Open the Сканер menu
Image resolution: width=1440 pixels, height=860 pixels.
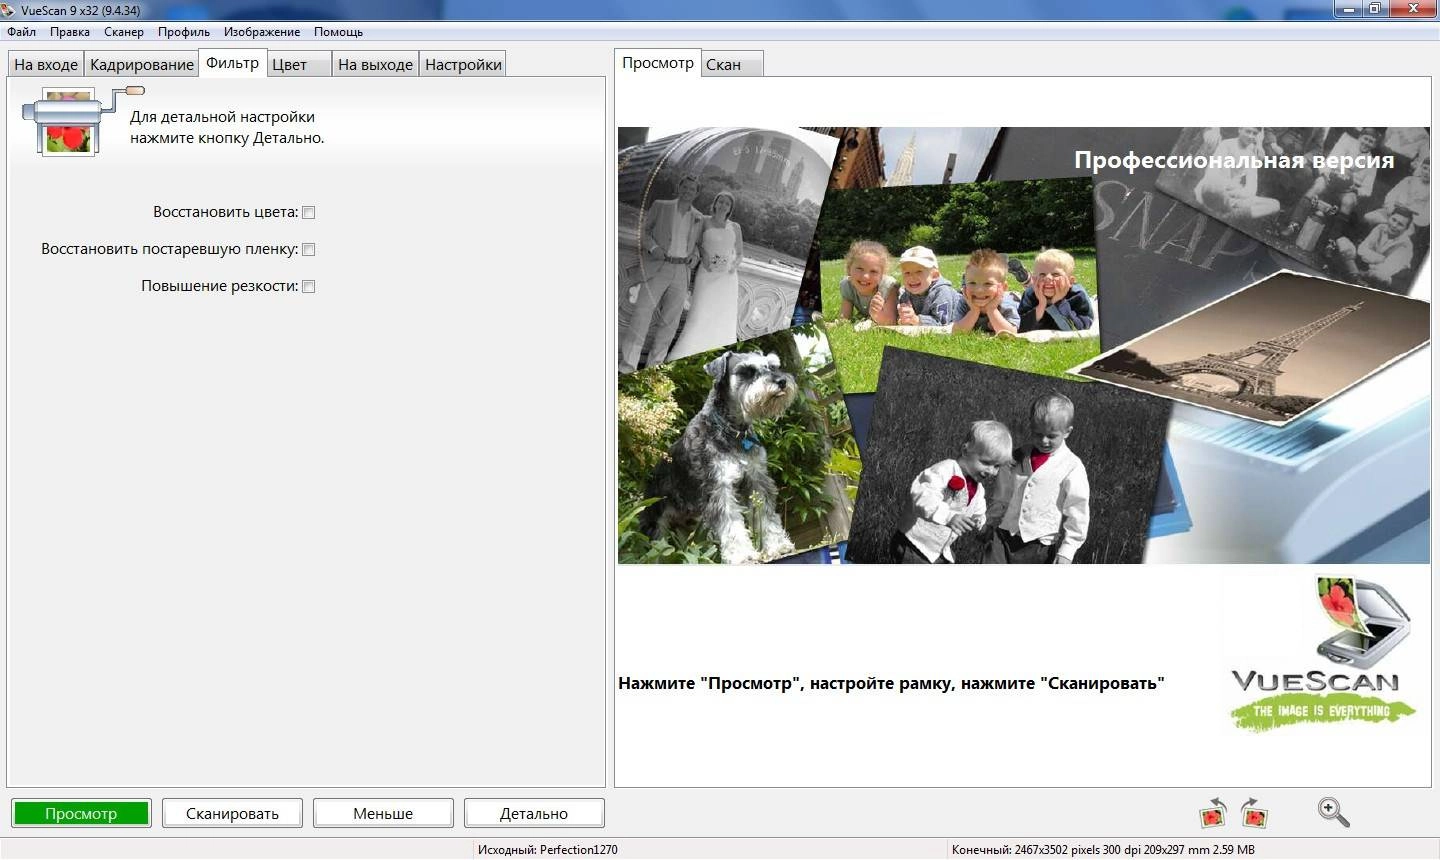124,32
